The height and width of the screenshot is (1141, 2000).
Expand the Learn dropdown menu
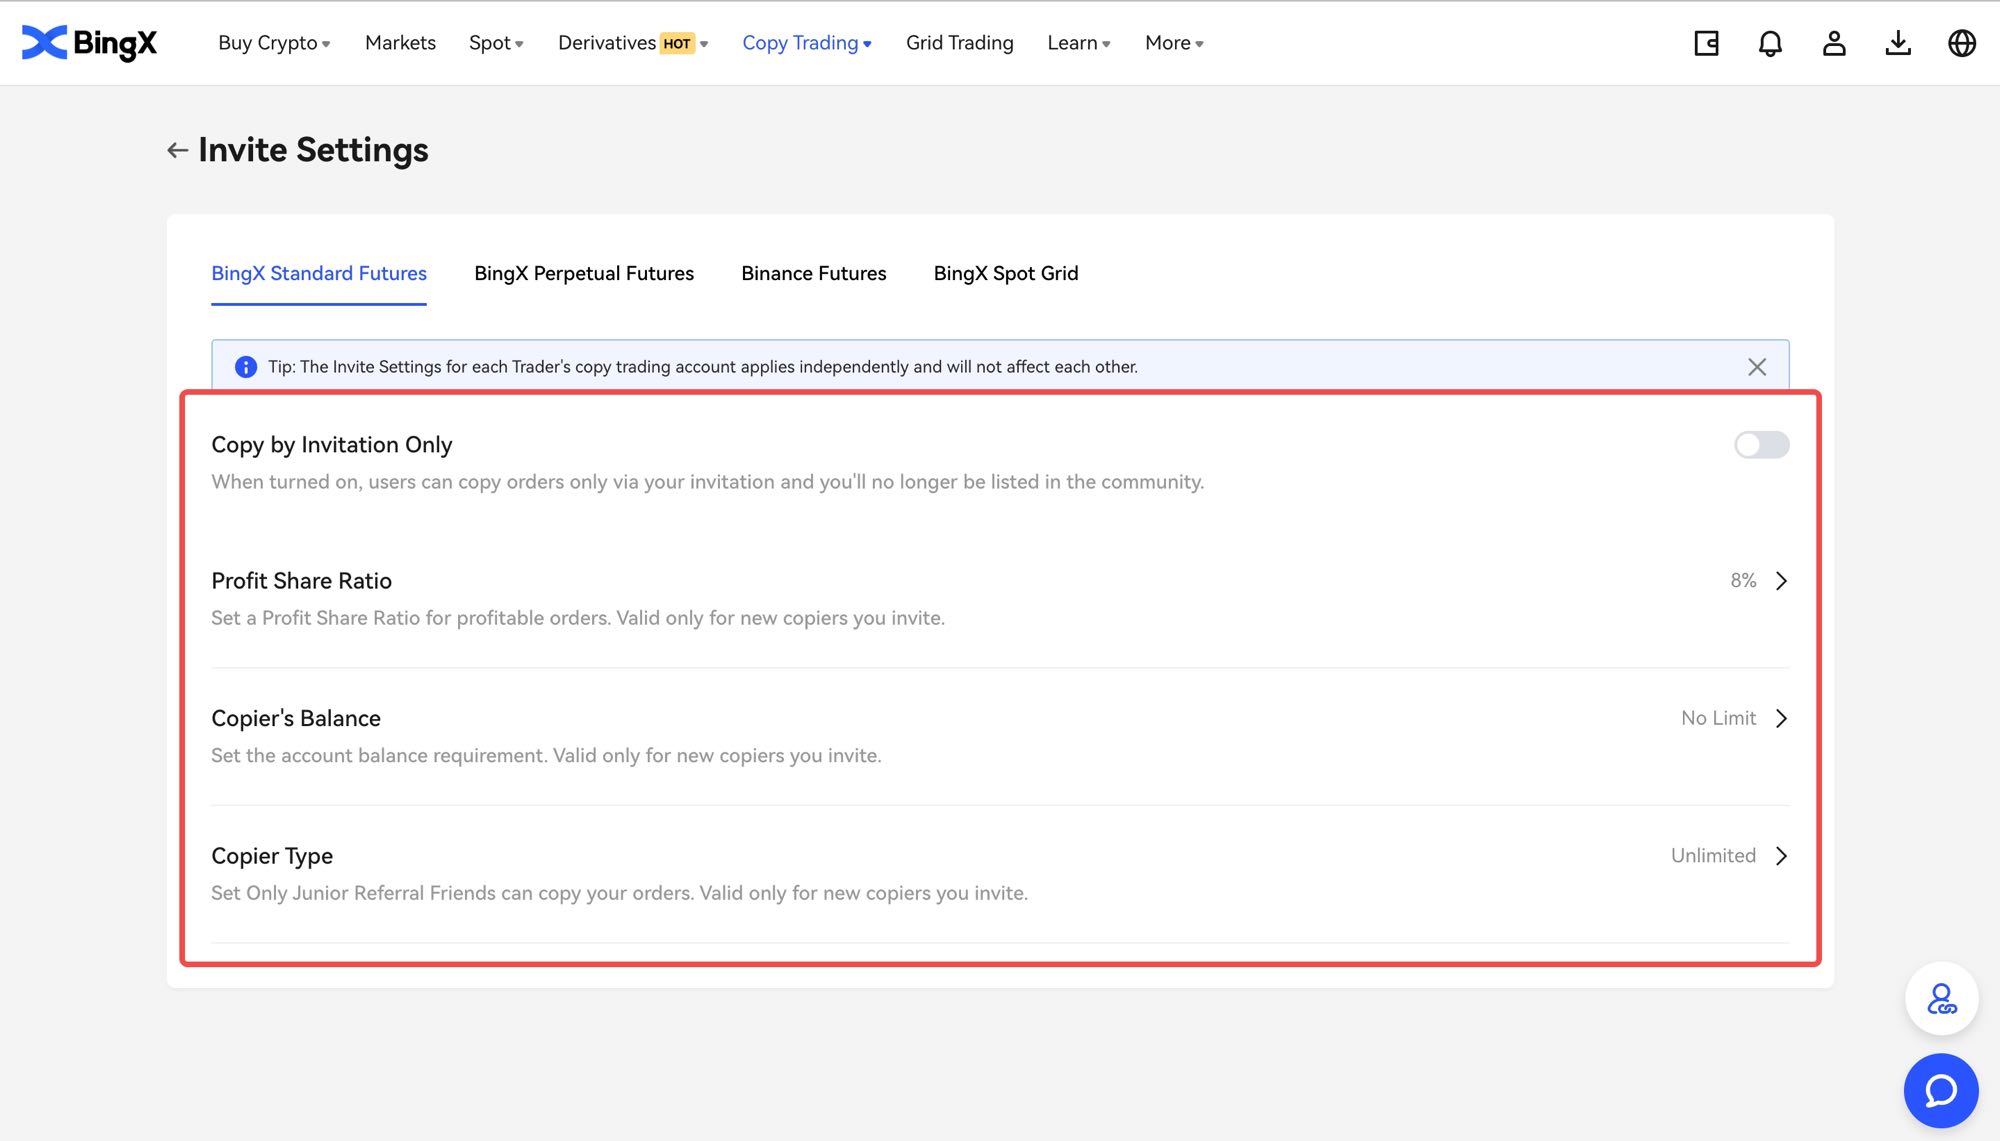tap(1079, 43)
